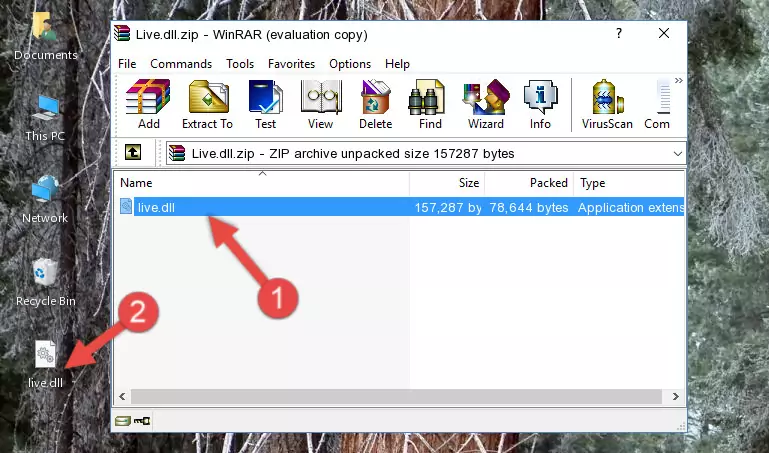Select Documents desktop icon
769x453 pixels.
45,37
